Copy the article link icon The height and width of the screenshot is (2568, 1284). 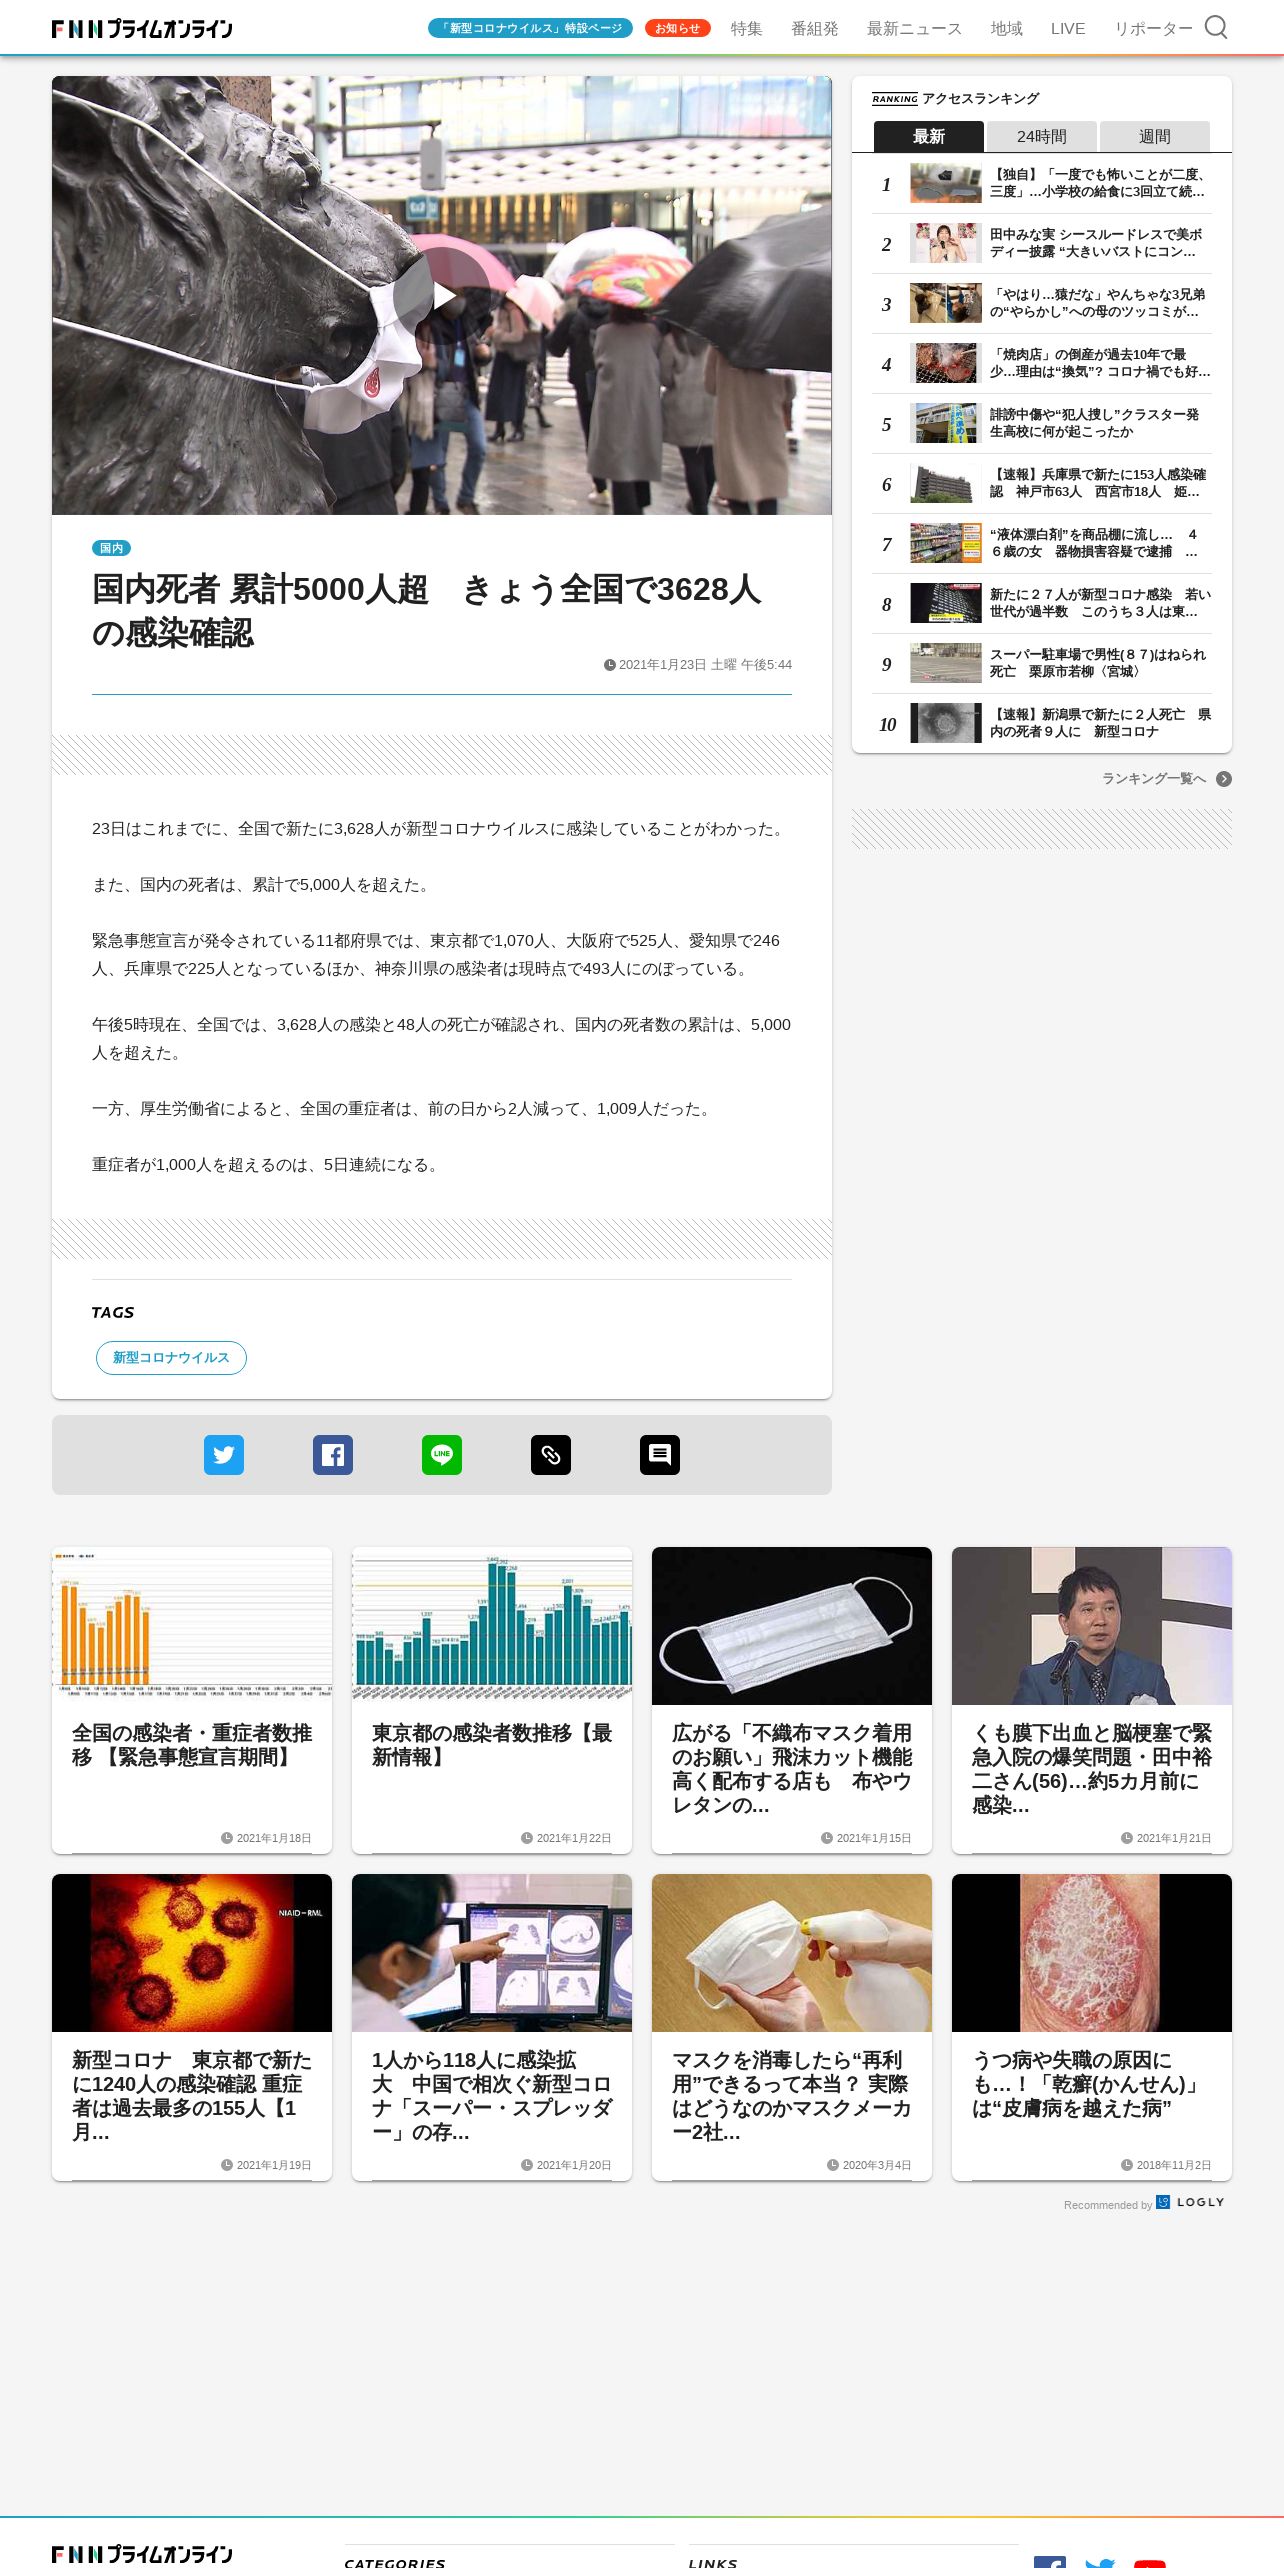click(551, 1455)
